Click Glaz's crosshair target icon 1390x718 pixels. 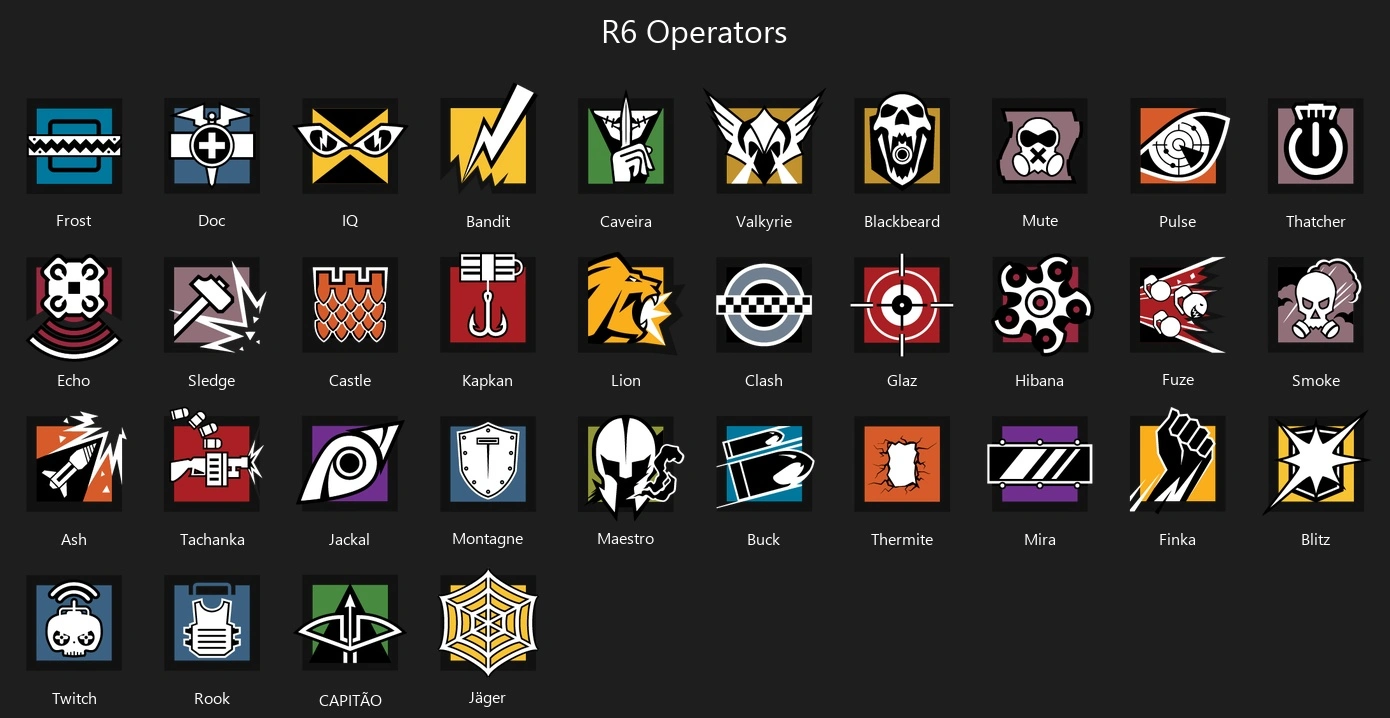(x=902, y=303)
